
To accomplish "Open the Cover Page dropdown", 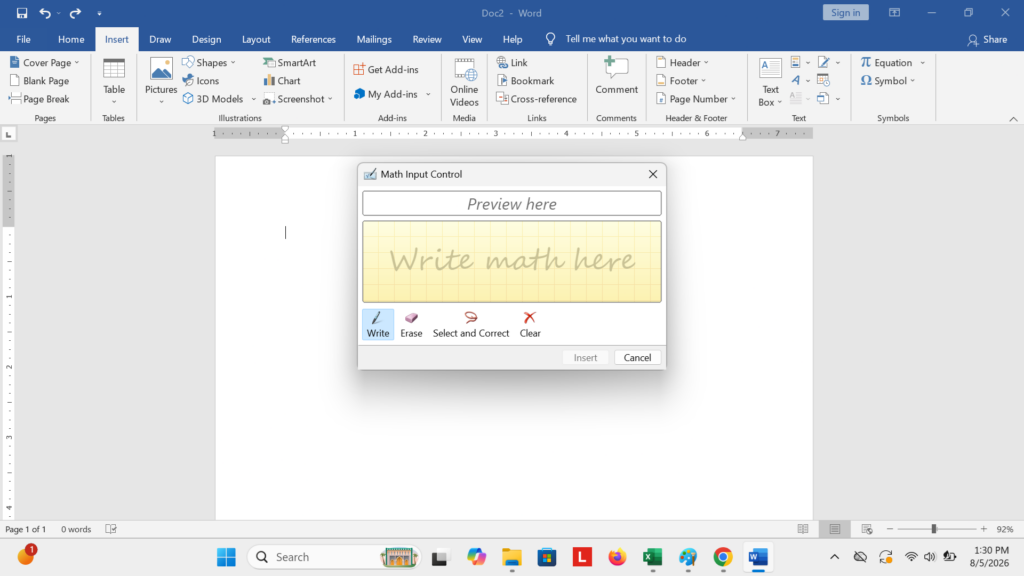I will (44, 63).
